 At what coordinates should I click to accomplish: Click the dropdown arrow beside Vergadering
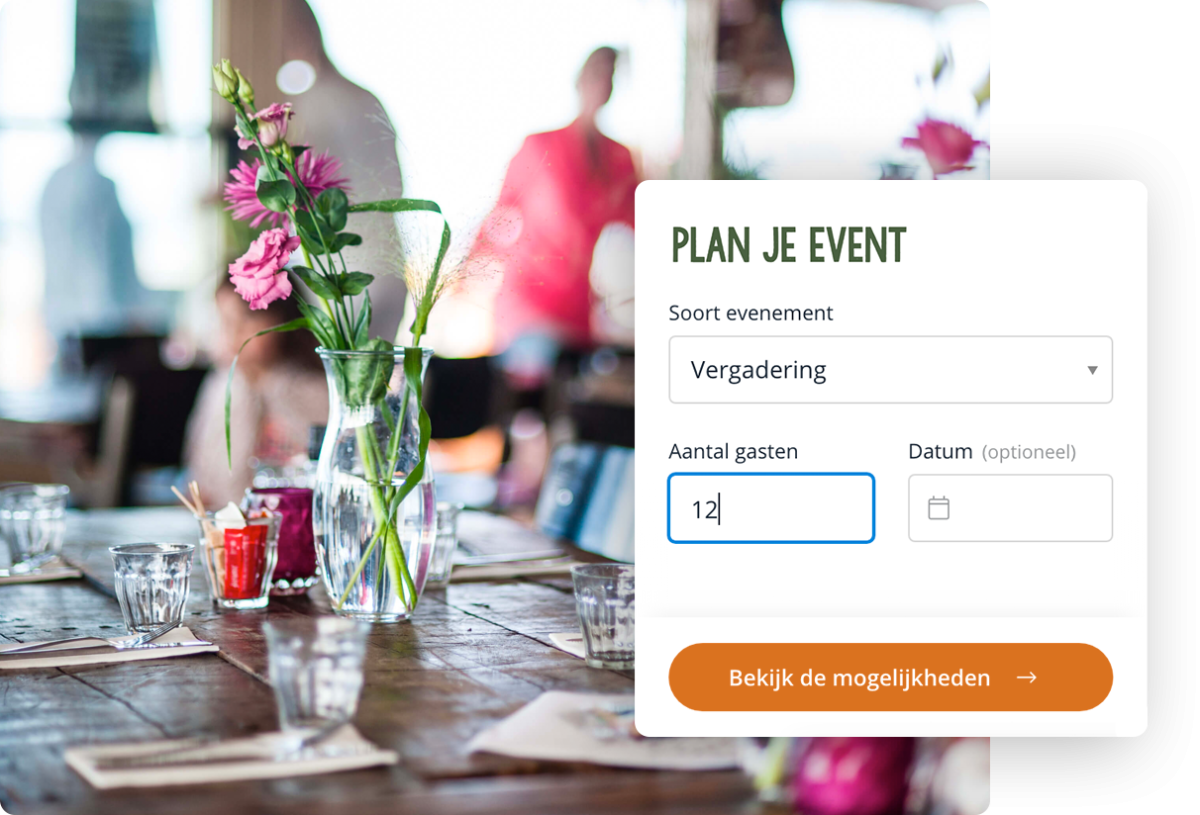[1092, 370]
